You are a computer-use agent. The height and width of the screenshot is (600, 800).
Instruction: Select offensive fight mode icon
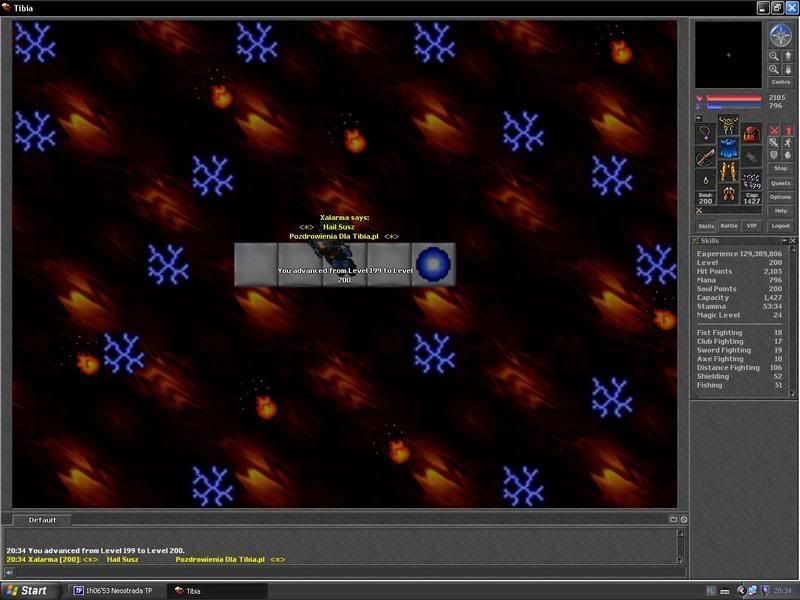pos(774,131)
